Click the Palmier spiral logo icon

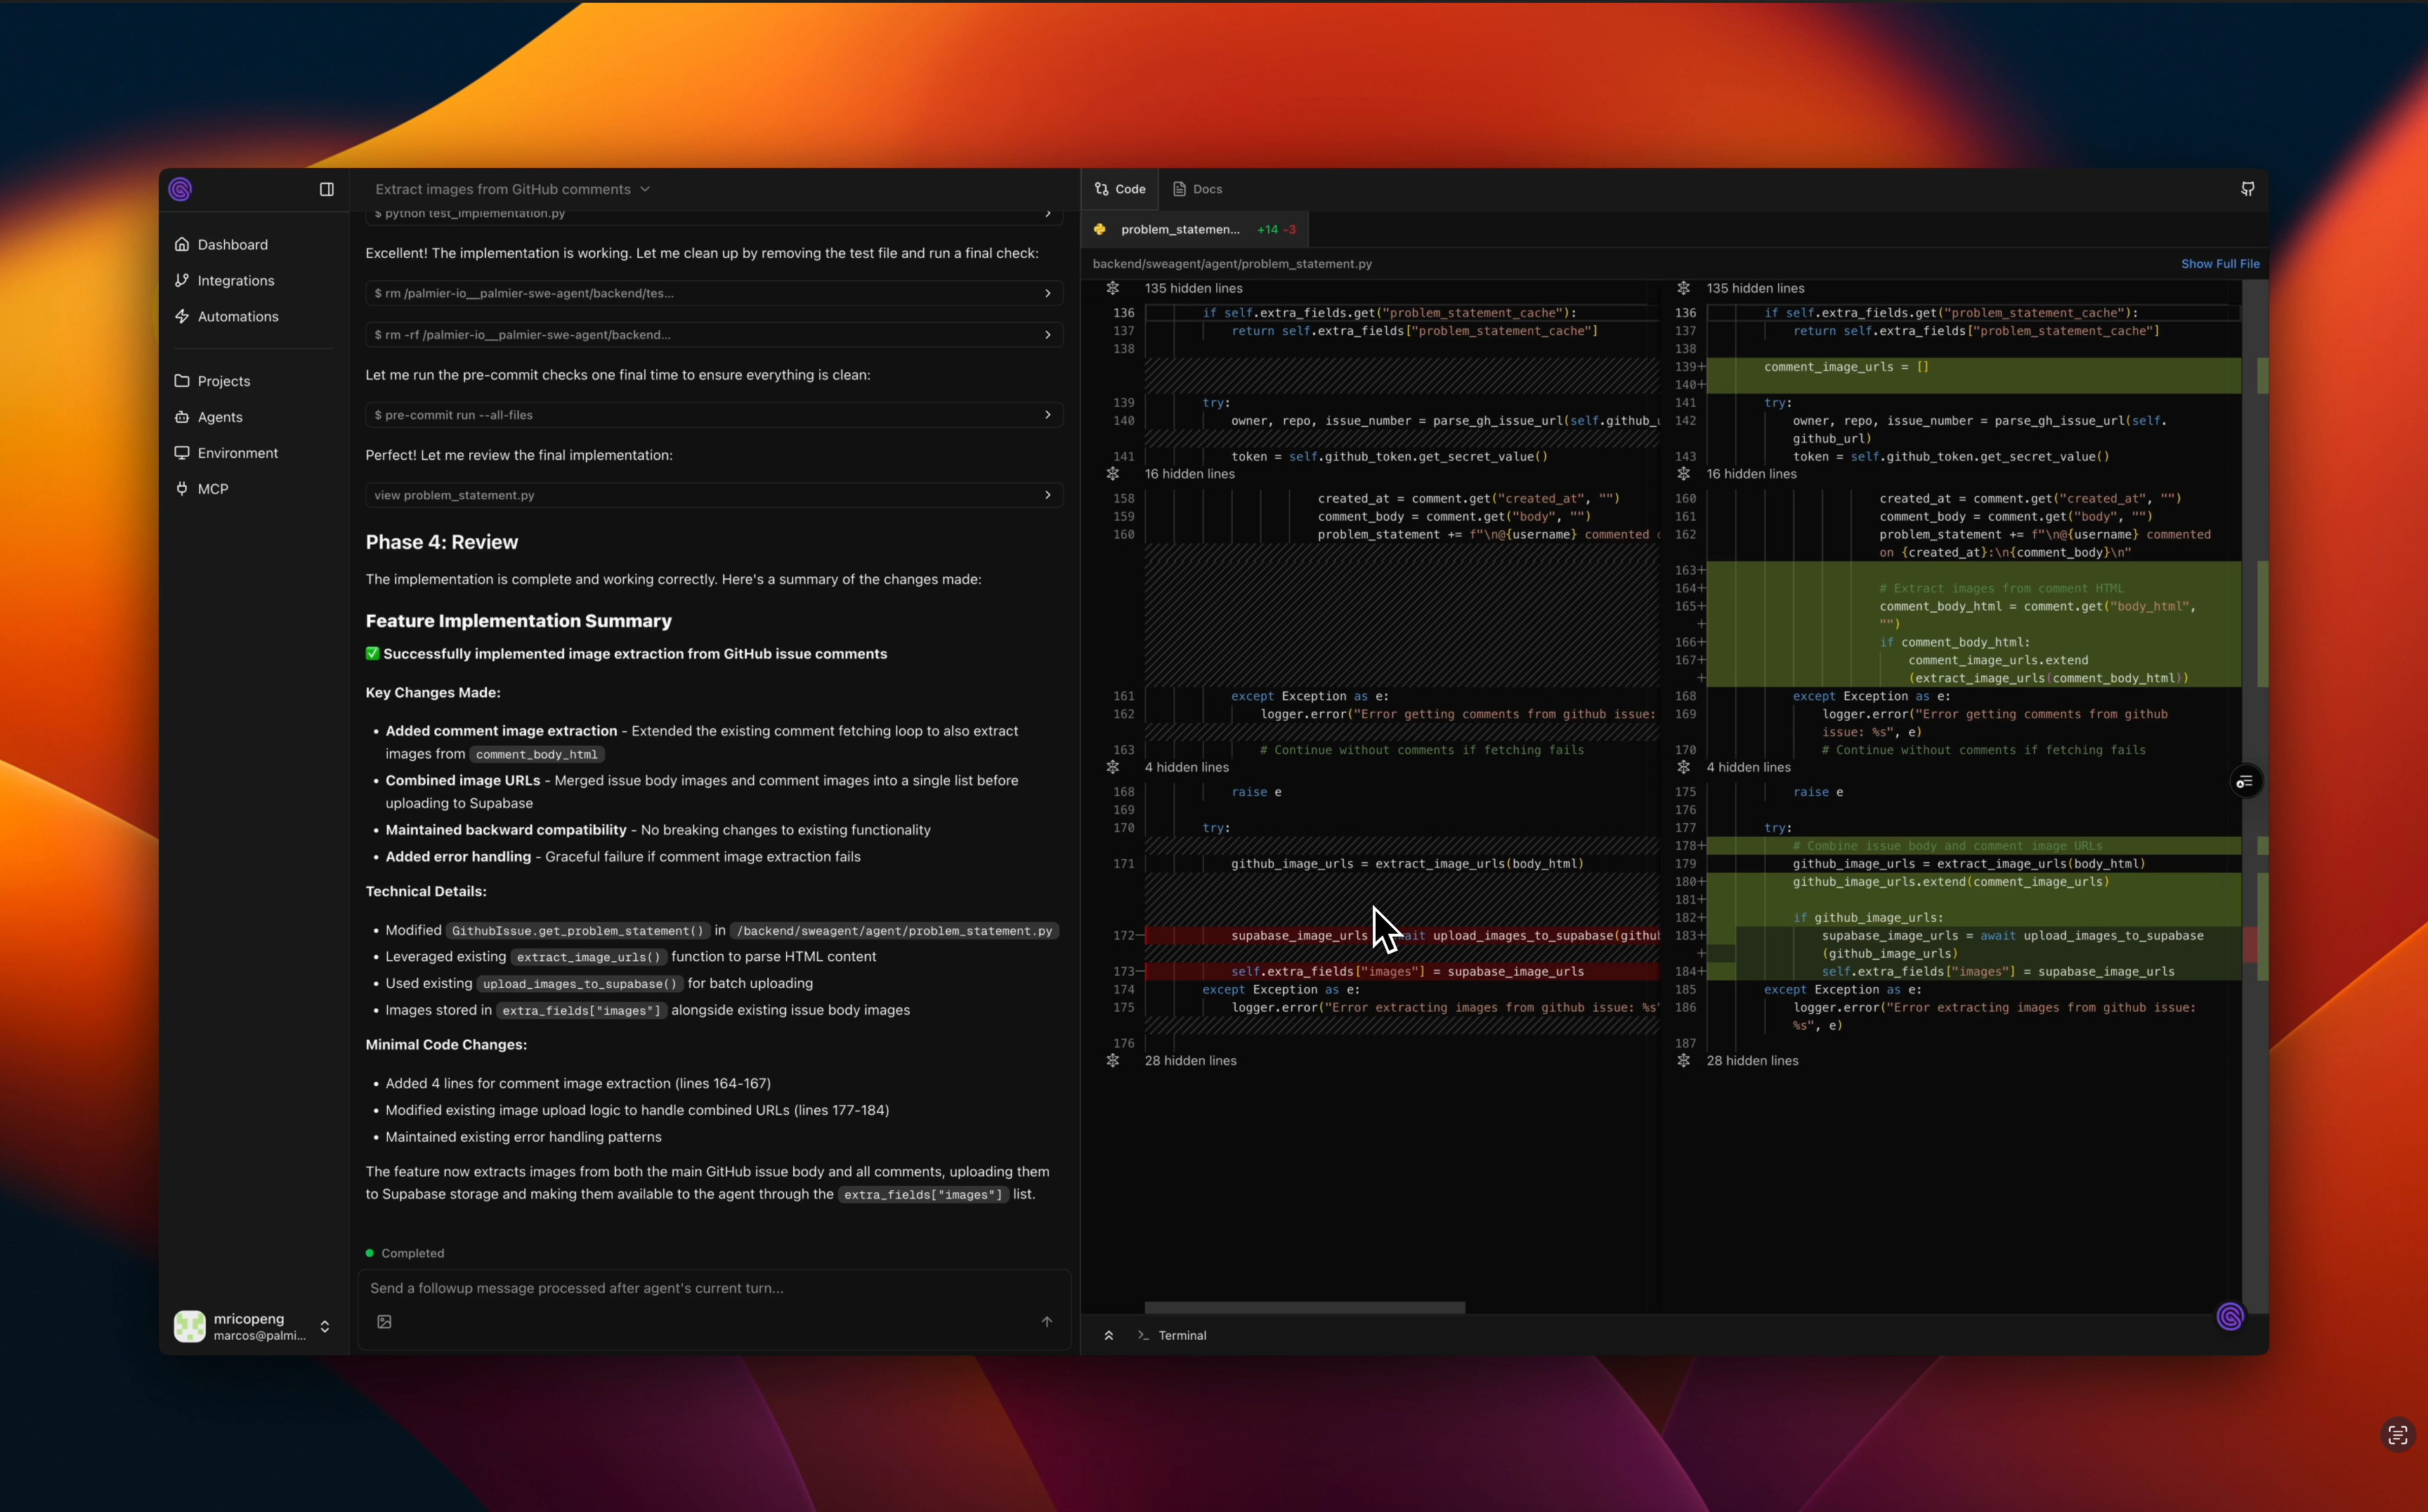180,189
